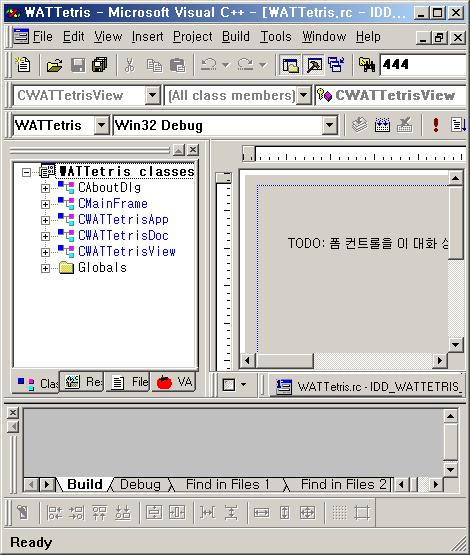Open the Tools menu
This screenshot has height=555, width=470.
tap(276, 36)
